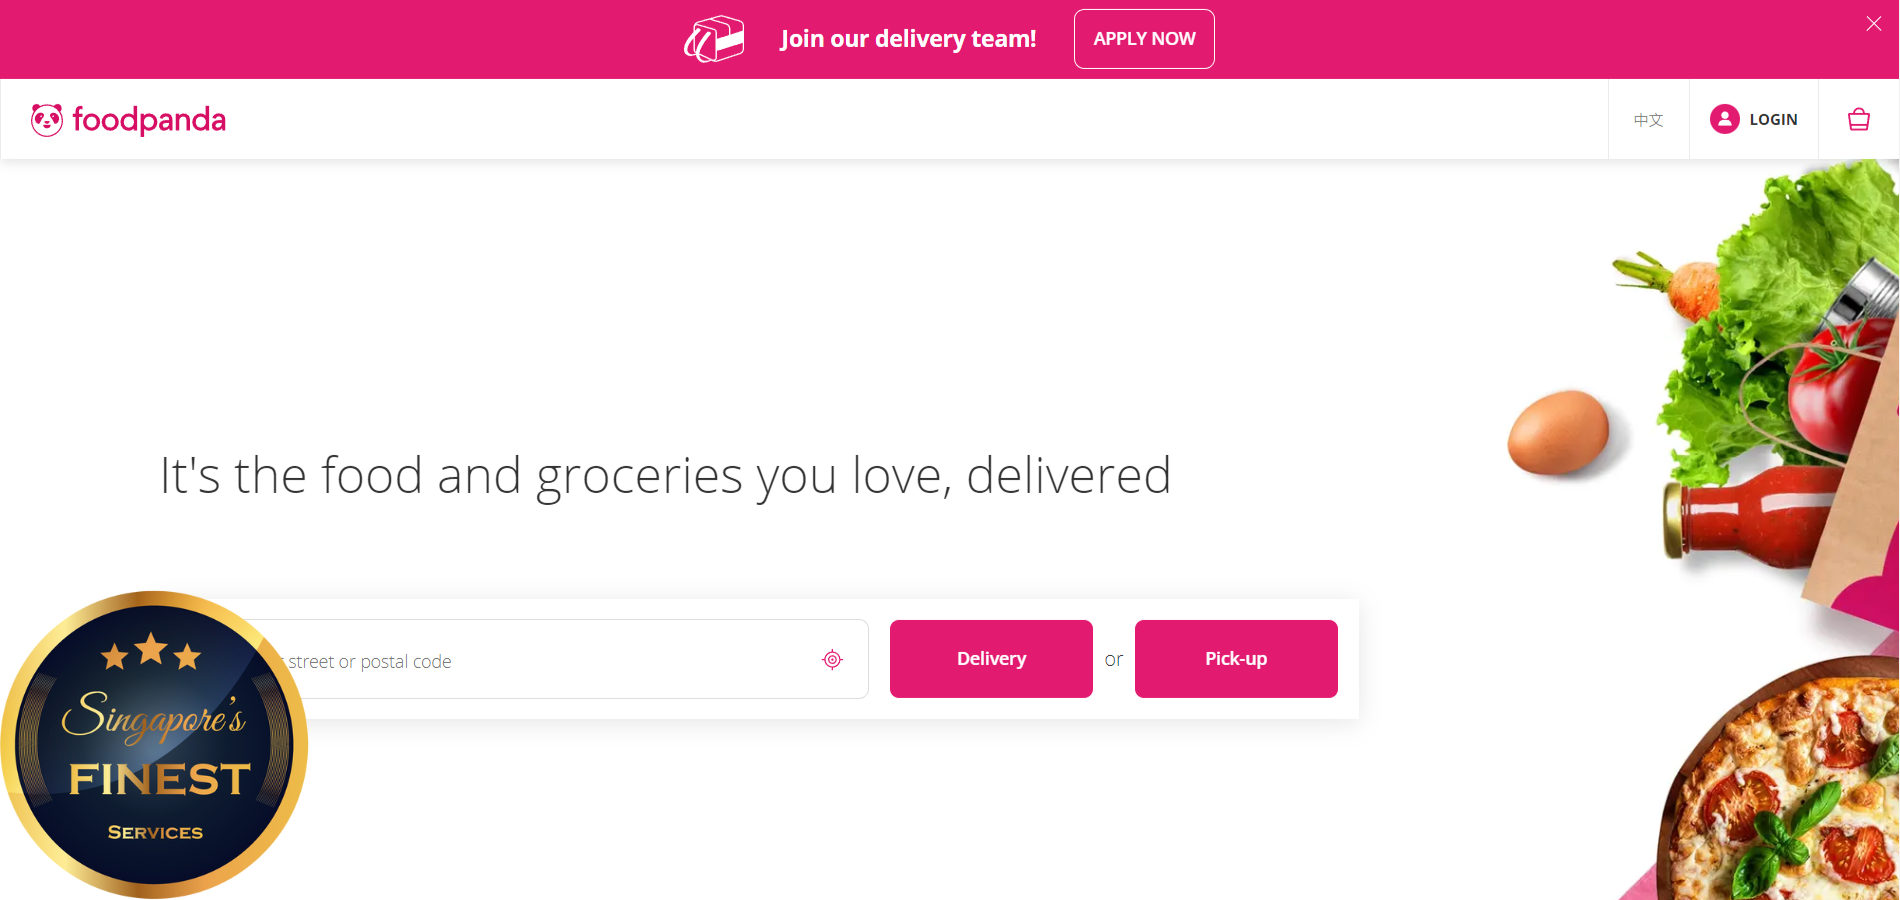Image resolution: width=1900 pixels, height=900 pixels.
Task: Use the locate-me crosshair icon
Action: (832, 660)
